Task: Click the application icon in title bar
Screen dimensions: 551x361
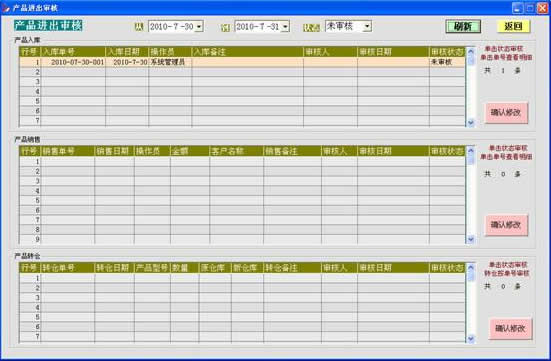Action: point(6,8)
